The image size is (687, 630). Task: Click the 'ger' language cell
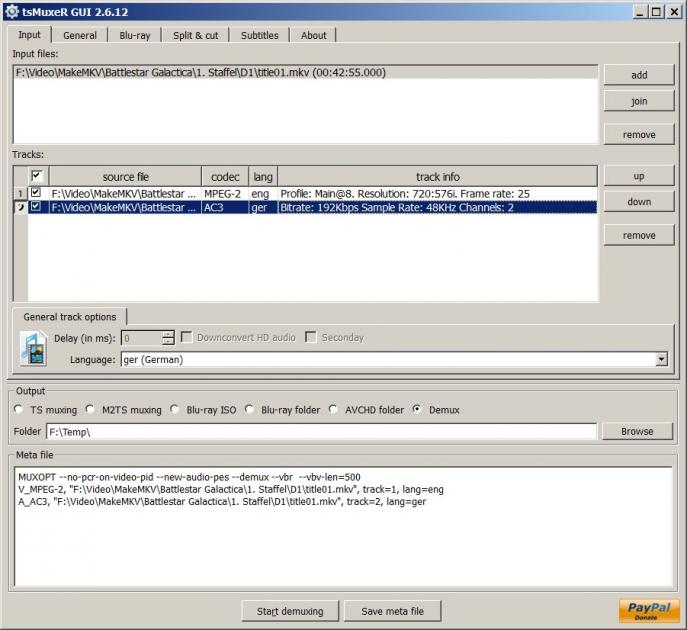263,207
